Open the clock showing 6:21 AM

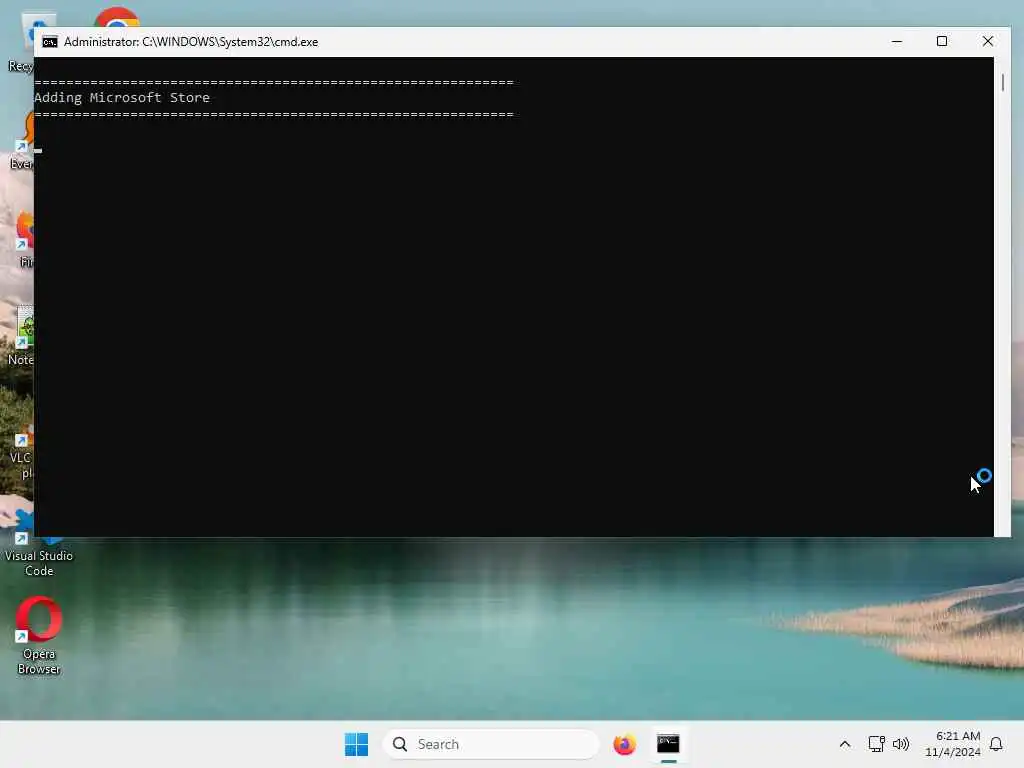[952, 744]
